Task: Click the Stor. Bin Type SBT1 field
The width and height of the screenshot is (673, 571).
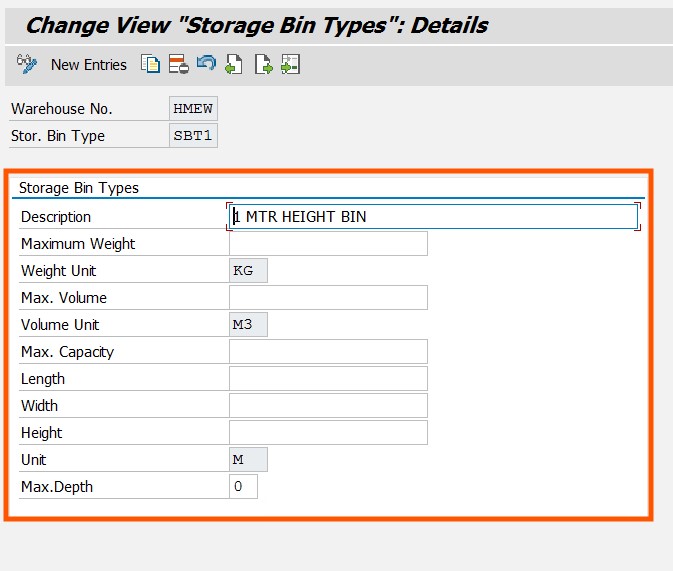Action: (193, 136)
